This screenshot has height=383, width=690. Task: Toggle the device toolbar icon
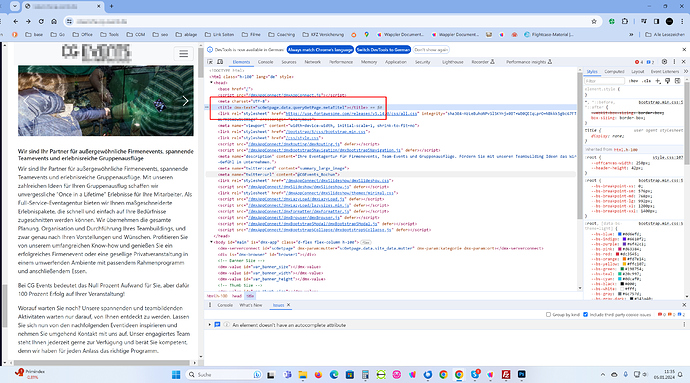(x=220, y=62)
